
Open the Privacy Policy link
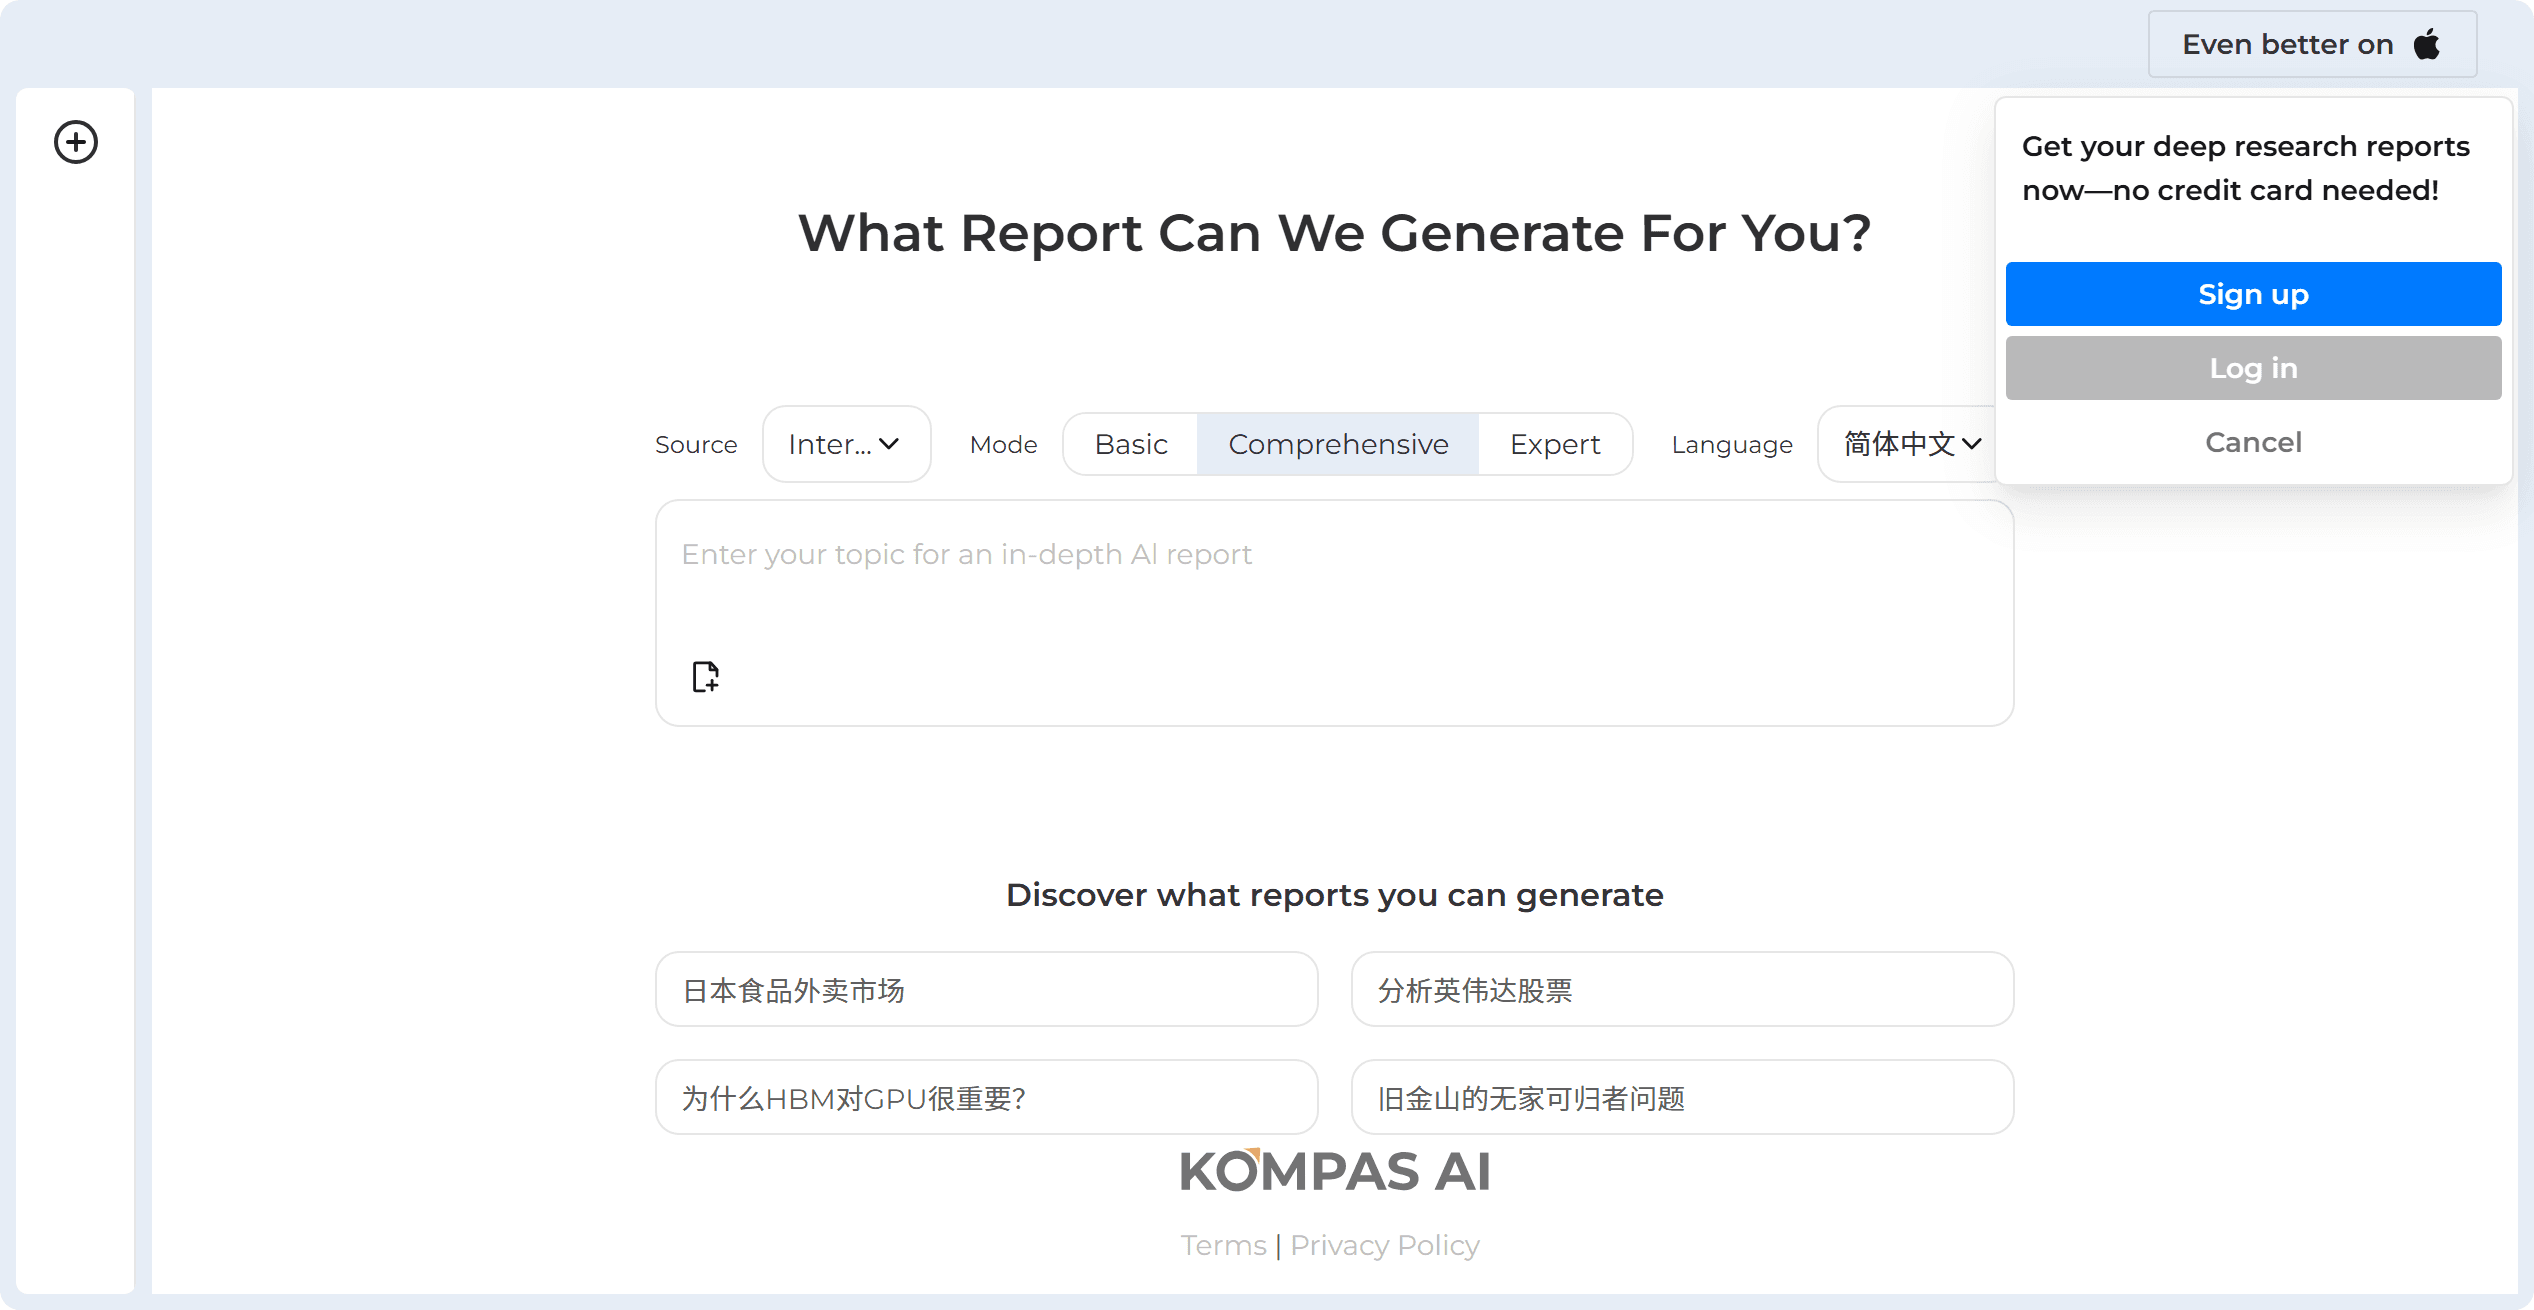click(x=1384, y=1245)
